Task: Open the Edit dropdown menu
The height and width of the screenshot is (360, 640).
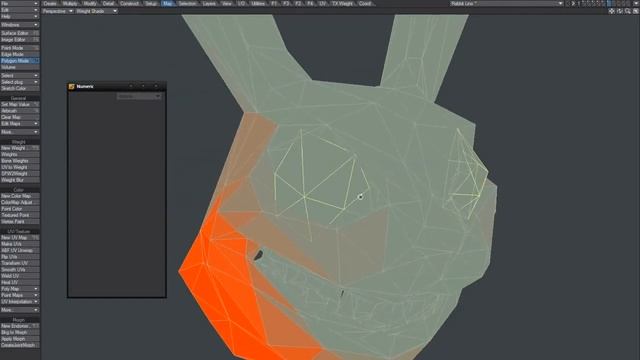Action: pos(20,10)
